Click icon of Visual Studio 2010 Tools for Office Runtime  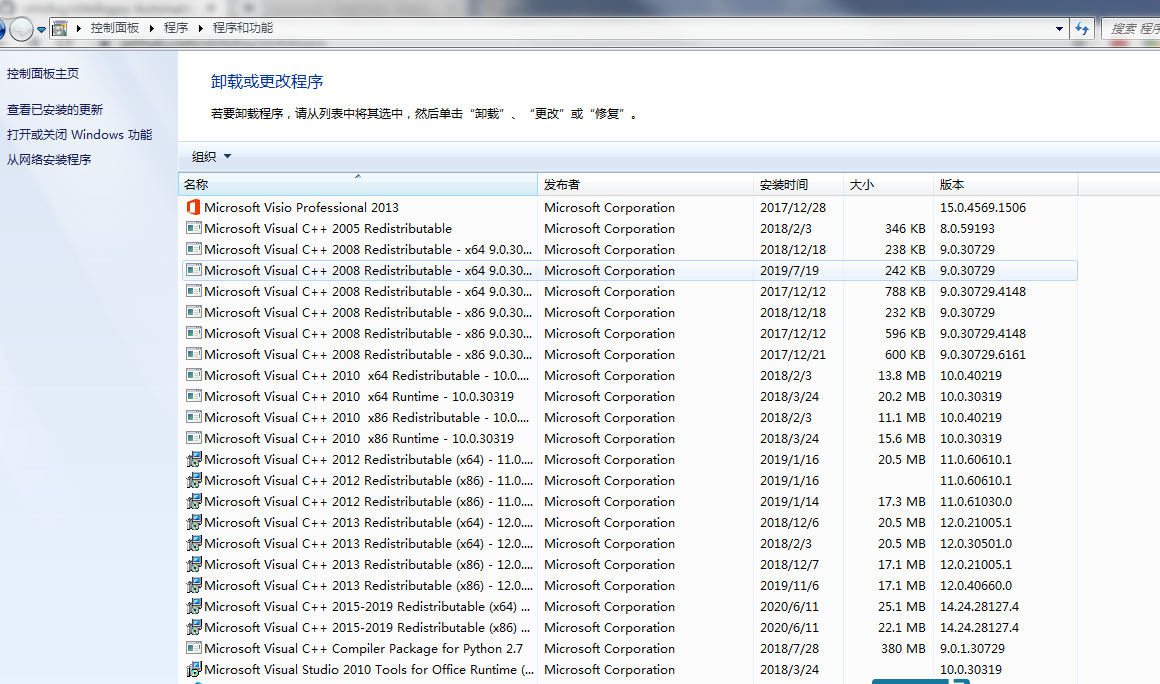click(194, 669)
